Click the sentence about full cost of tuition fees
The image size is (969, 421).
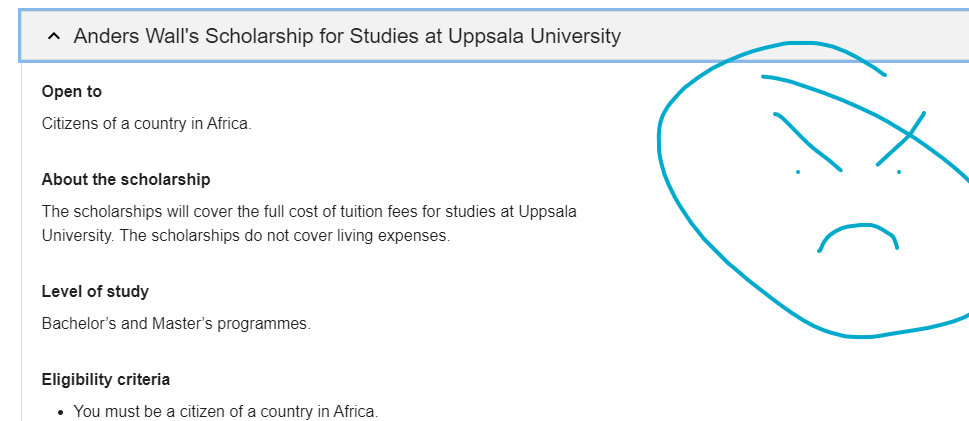(x=309, y=211)
